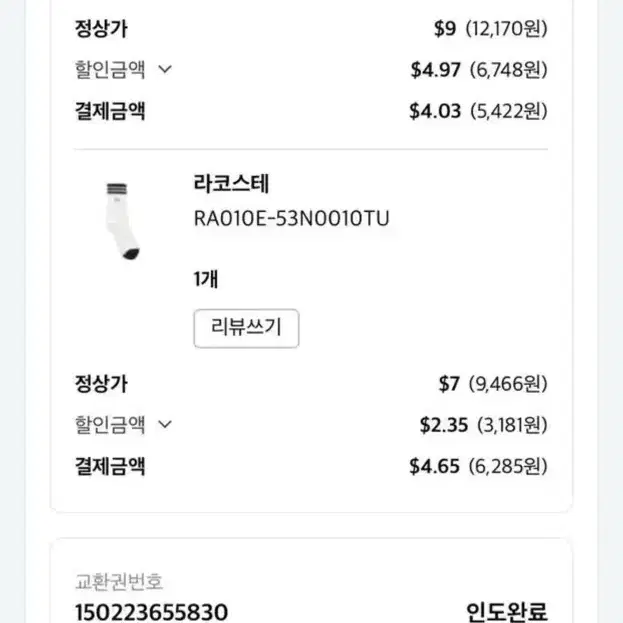Click the 교환권번호 label
The width and height of the screenshot is (623, 623).
pyautogui.click(x=119, y=581)
